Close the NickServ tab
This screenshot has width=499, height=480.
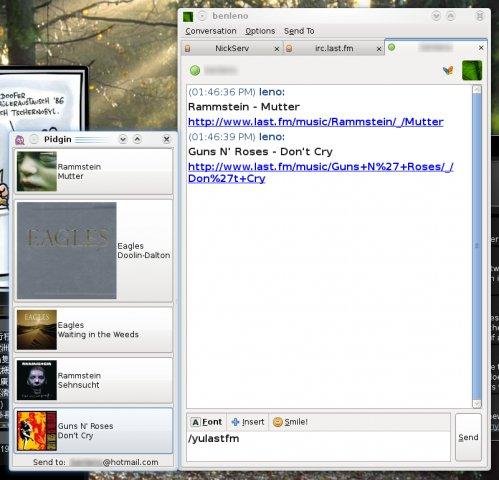(277, 49)
